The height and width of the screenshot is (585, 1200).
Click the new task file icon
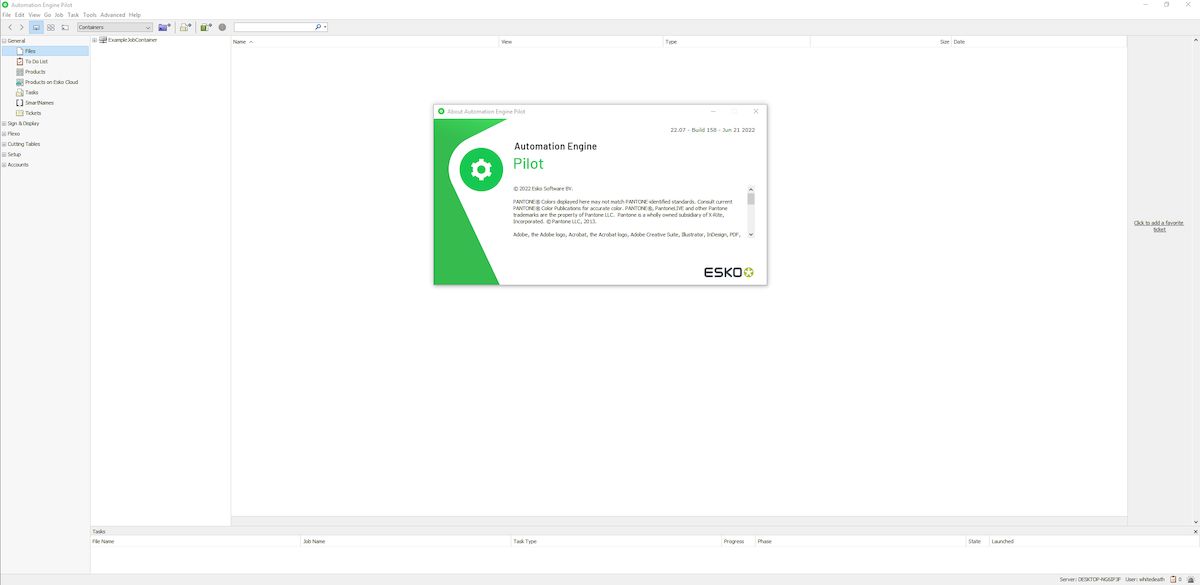coord(186,27)
